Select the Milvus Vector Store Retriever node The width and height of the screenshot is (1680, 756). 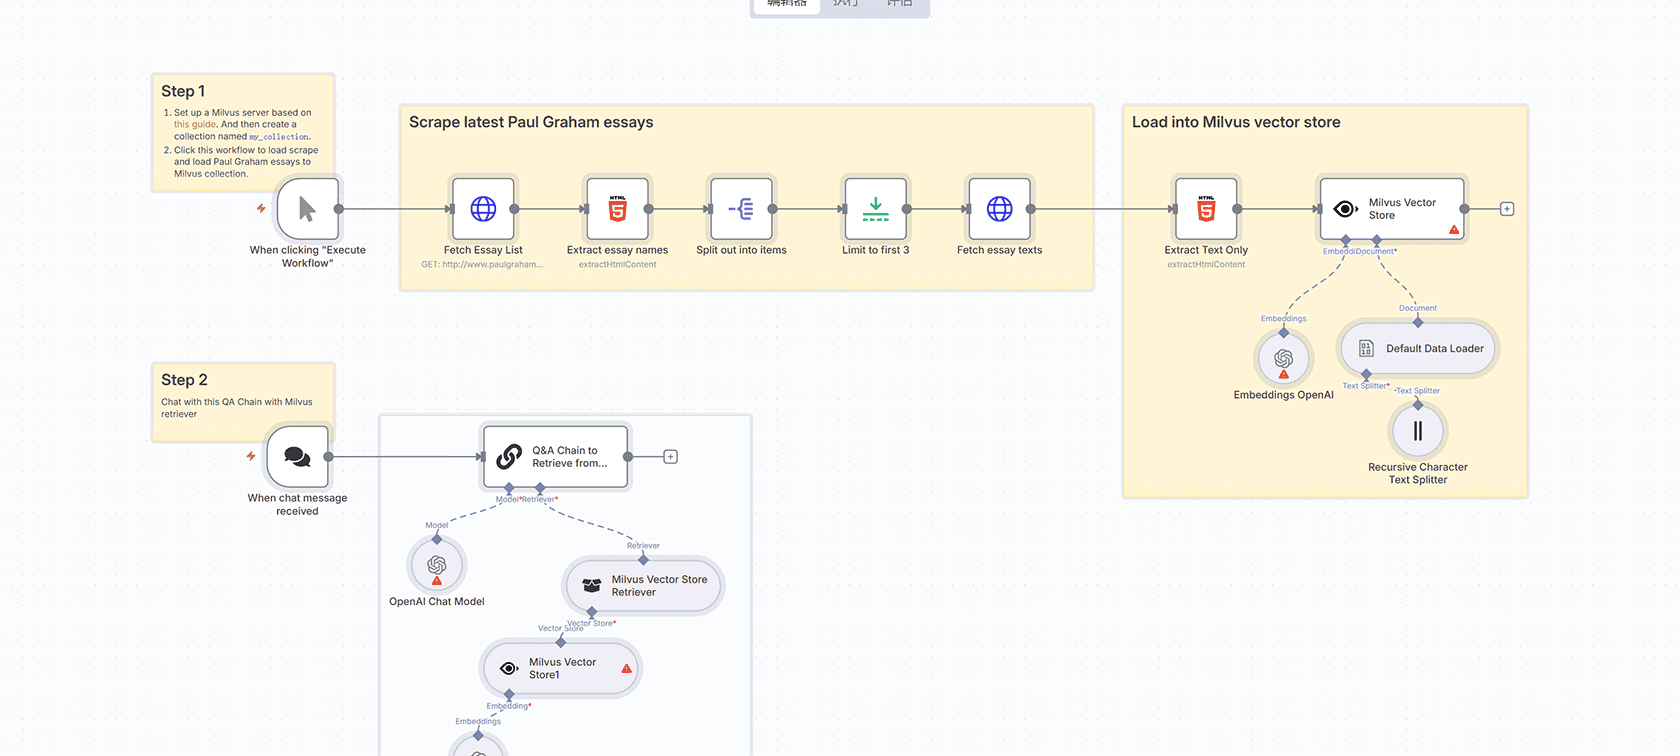[644, 586]
